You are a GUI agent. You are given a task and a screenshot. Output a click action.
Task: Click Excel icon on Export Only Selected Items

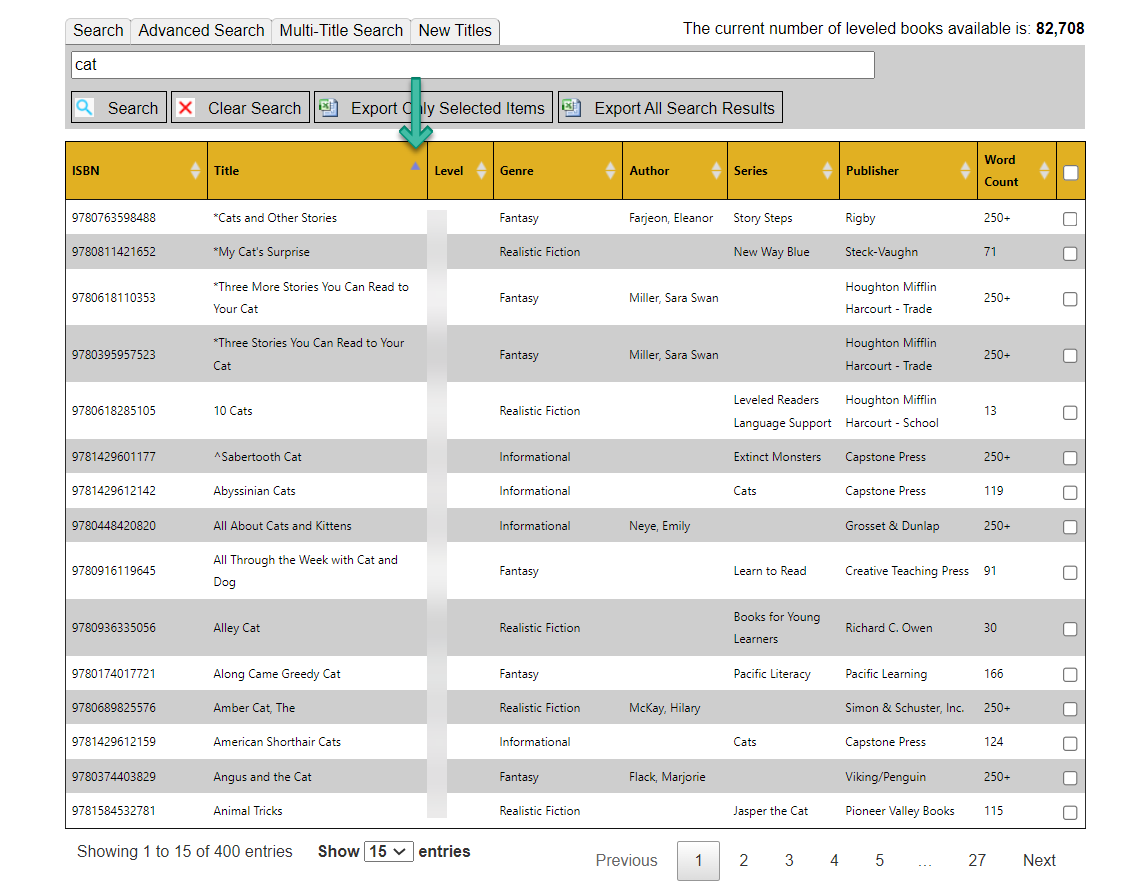[x=327, y=108]
